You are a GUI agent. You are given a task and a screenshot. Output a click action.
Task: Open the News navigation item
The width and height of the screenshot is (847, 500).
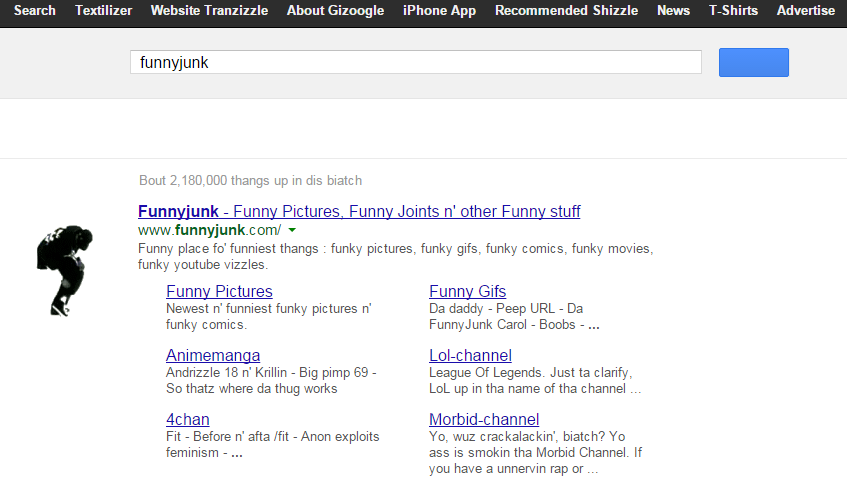pyautogui.click(x=673, y=11)
